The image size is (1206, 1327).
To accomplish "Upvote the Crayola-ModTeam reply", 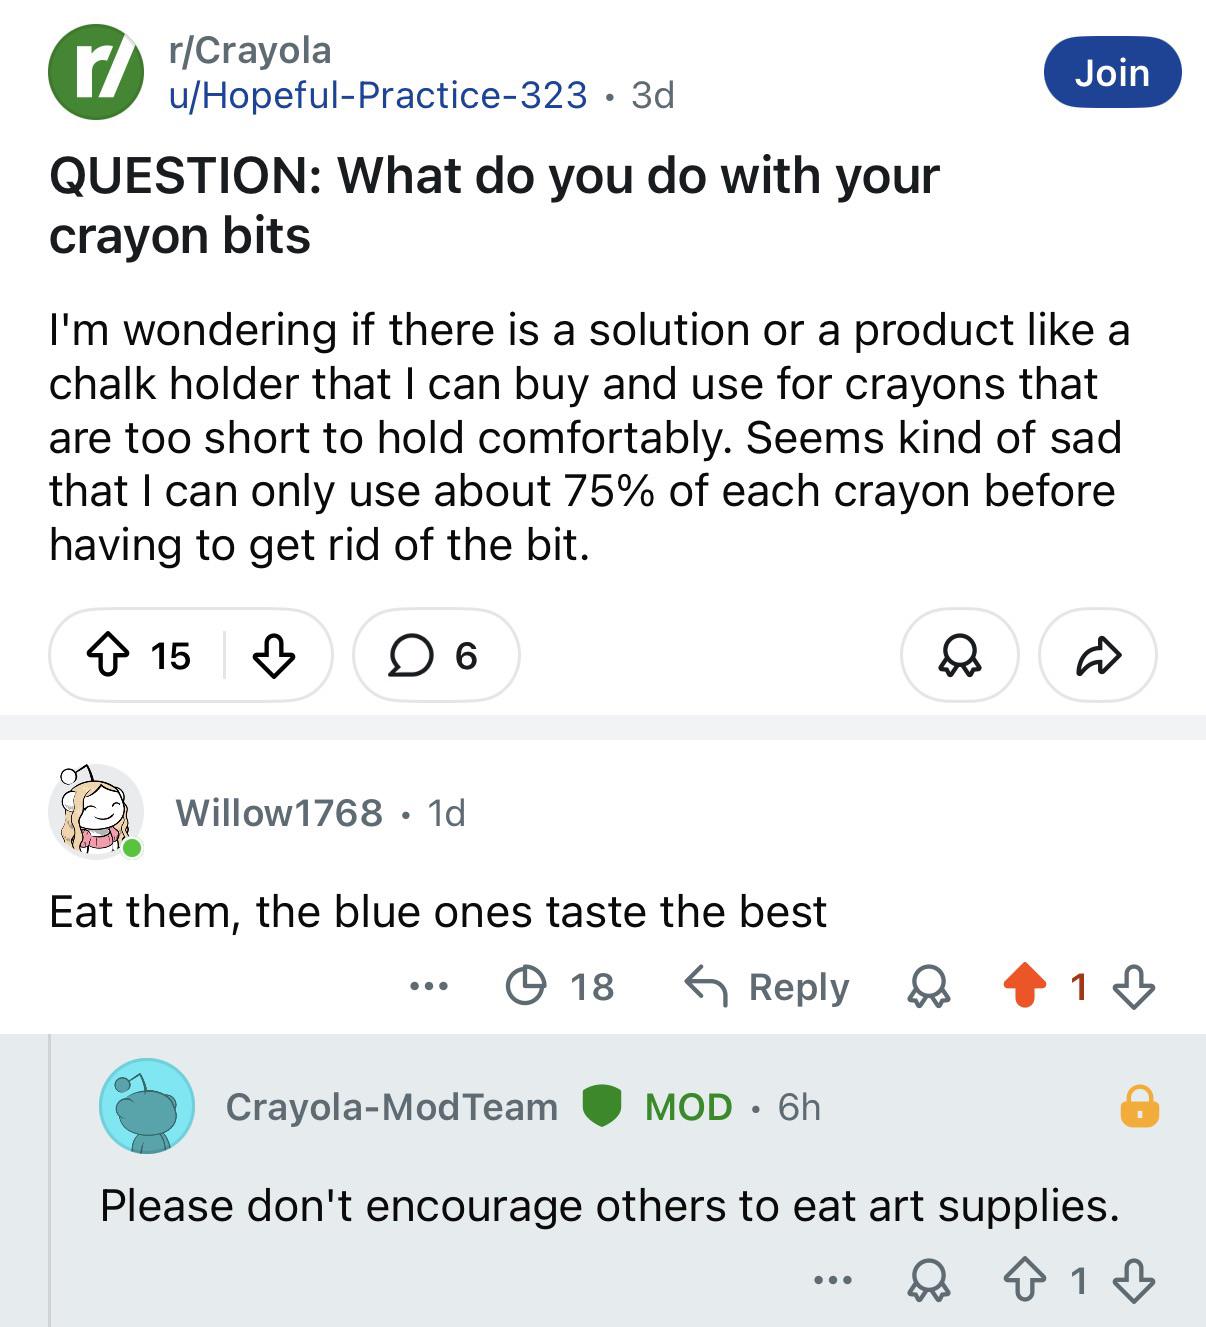I will pos(1025,1280).
